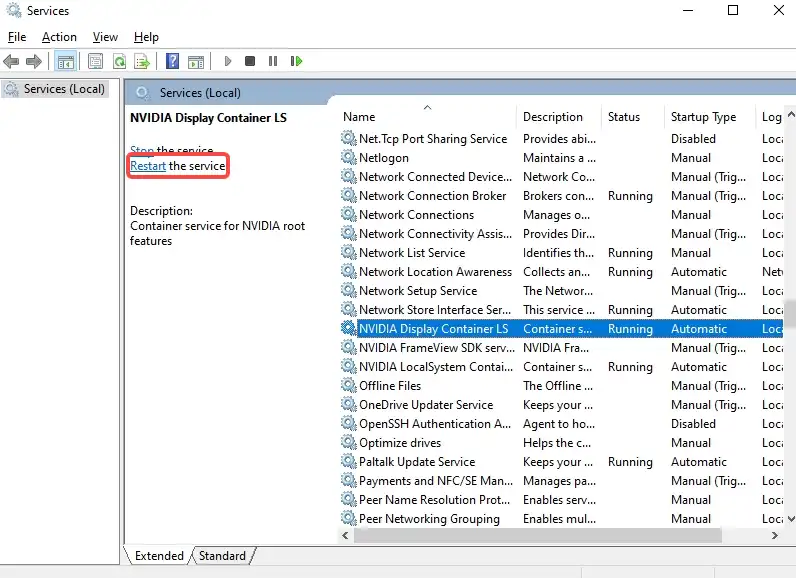Click the Restart Service toolbar icon
Screen dimensions: 796x578
coord(296,61)
